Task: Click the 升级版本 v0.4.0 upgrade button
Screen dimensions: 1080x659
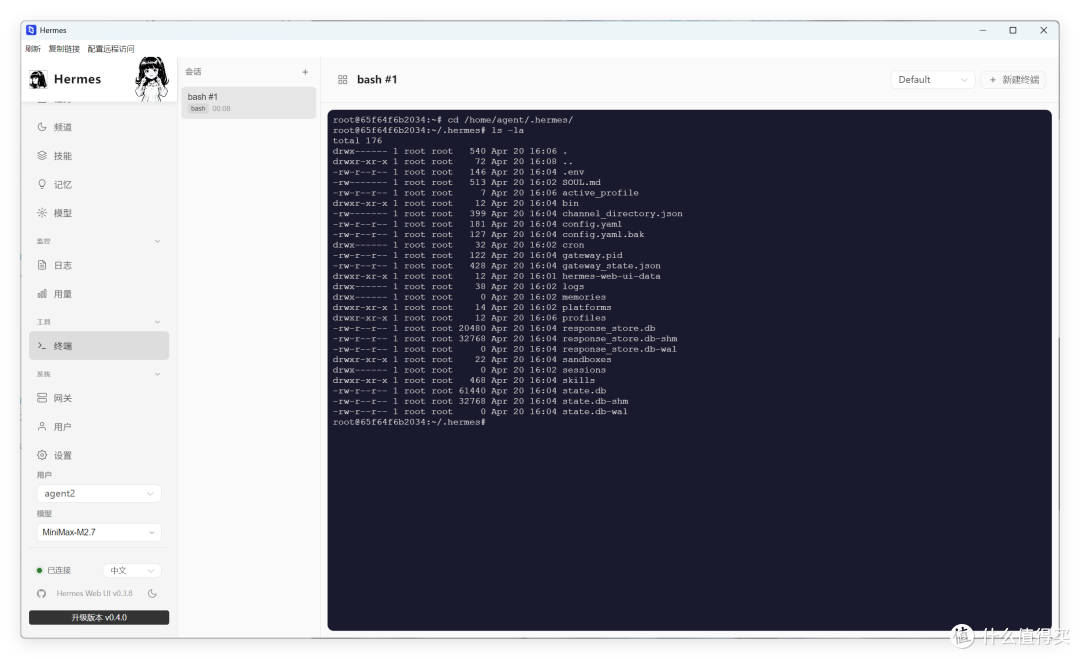Action: [99, 618]
